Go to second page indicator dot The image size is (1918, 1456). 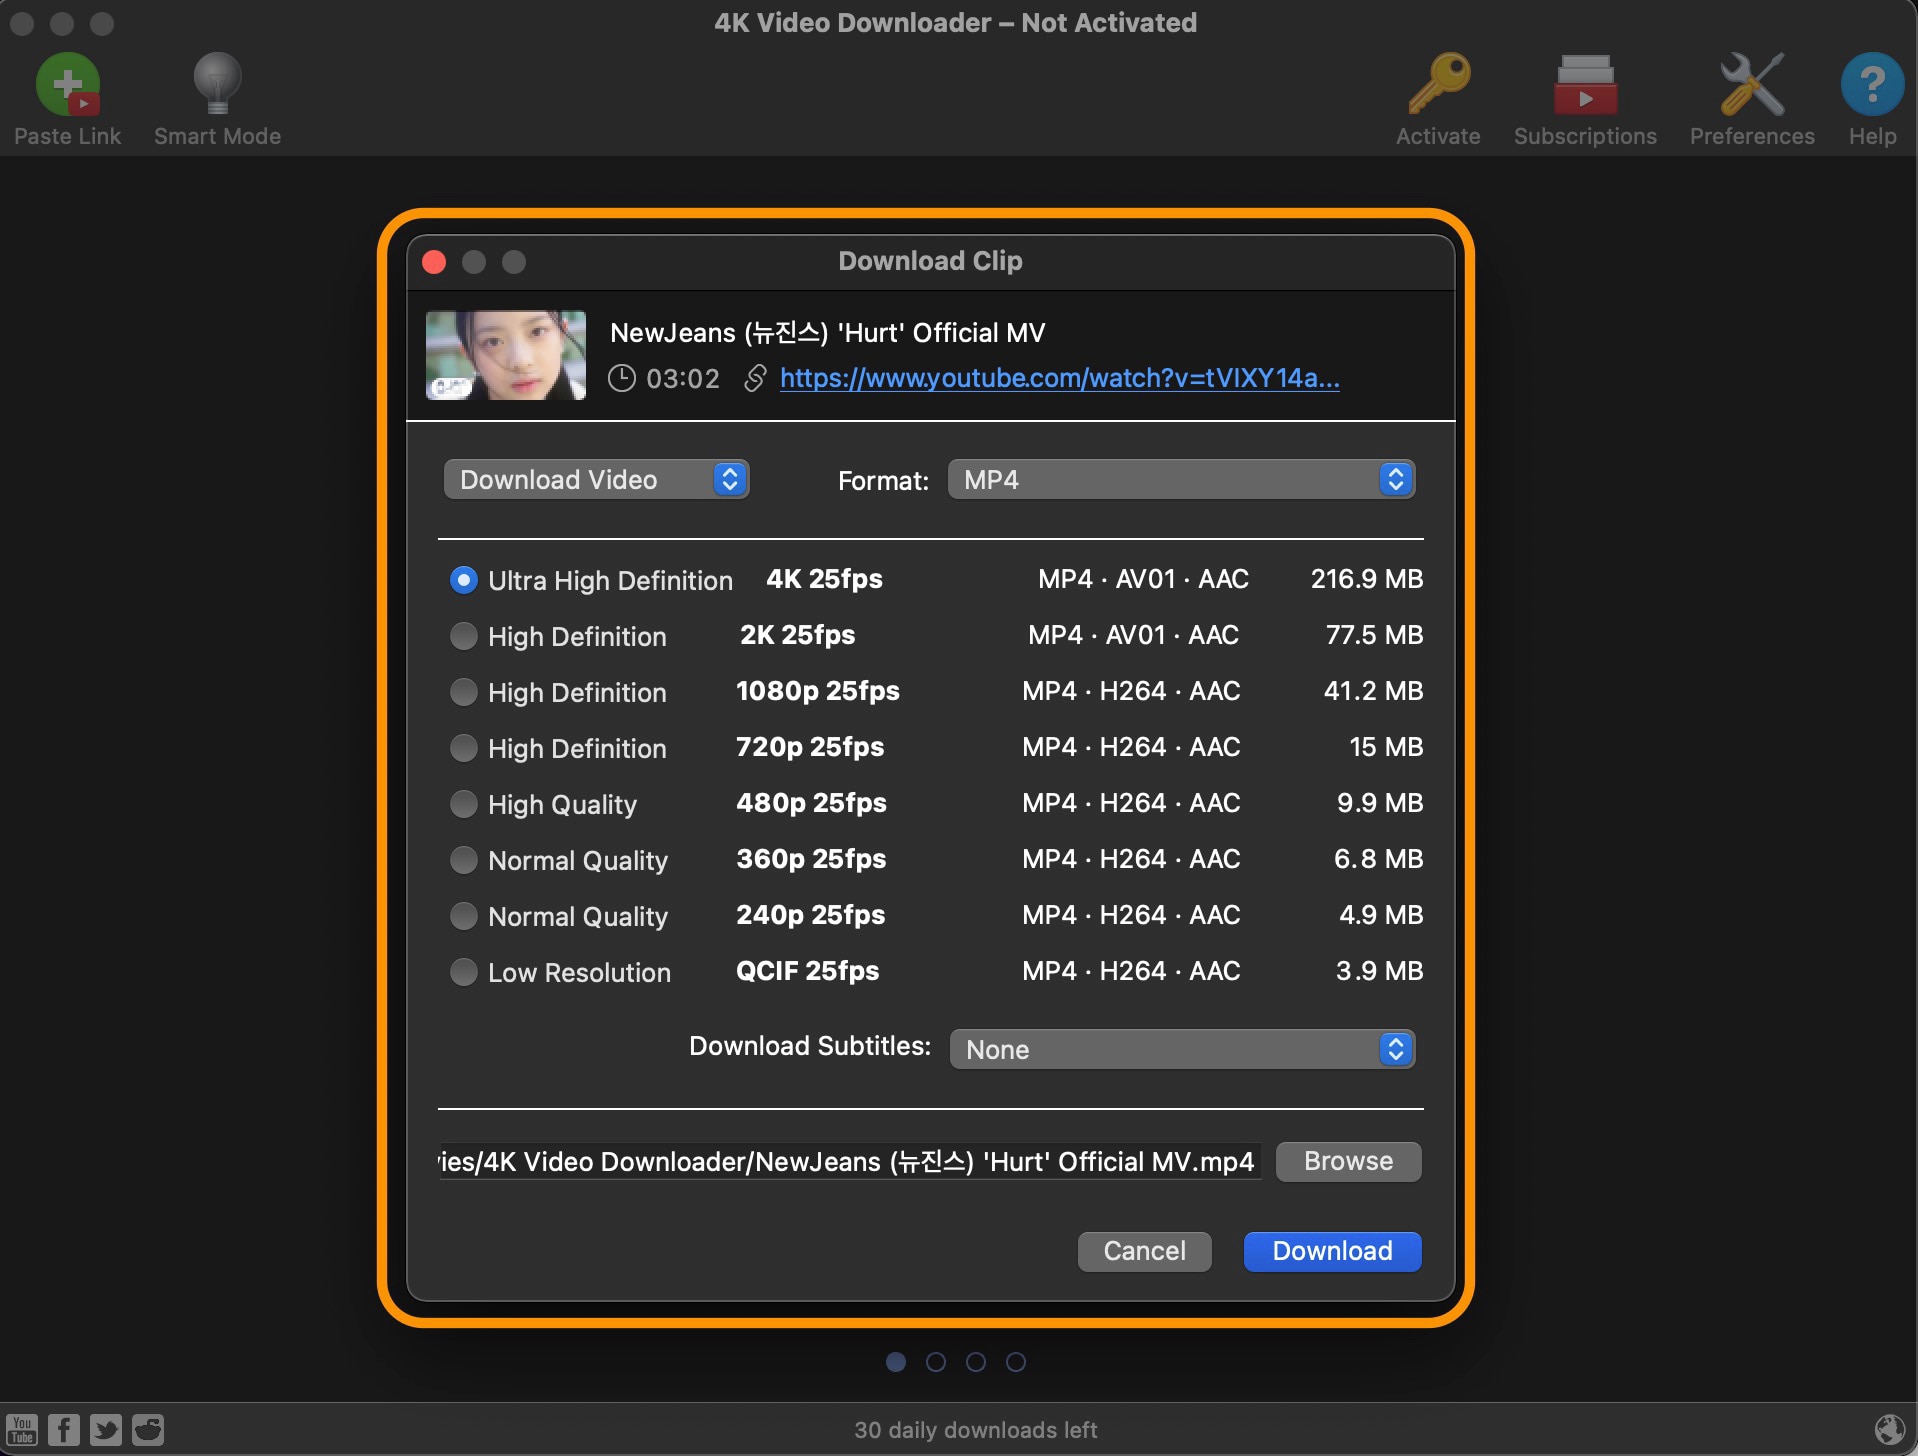coord(936,1362)
